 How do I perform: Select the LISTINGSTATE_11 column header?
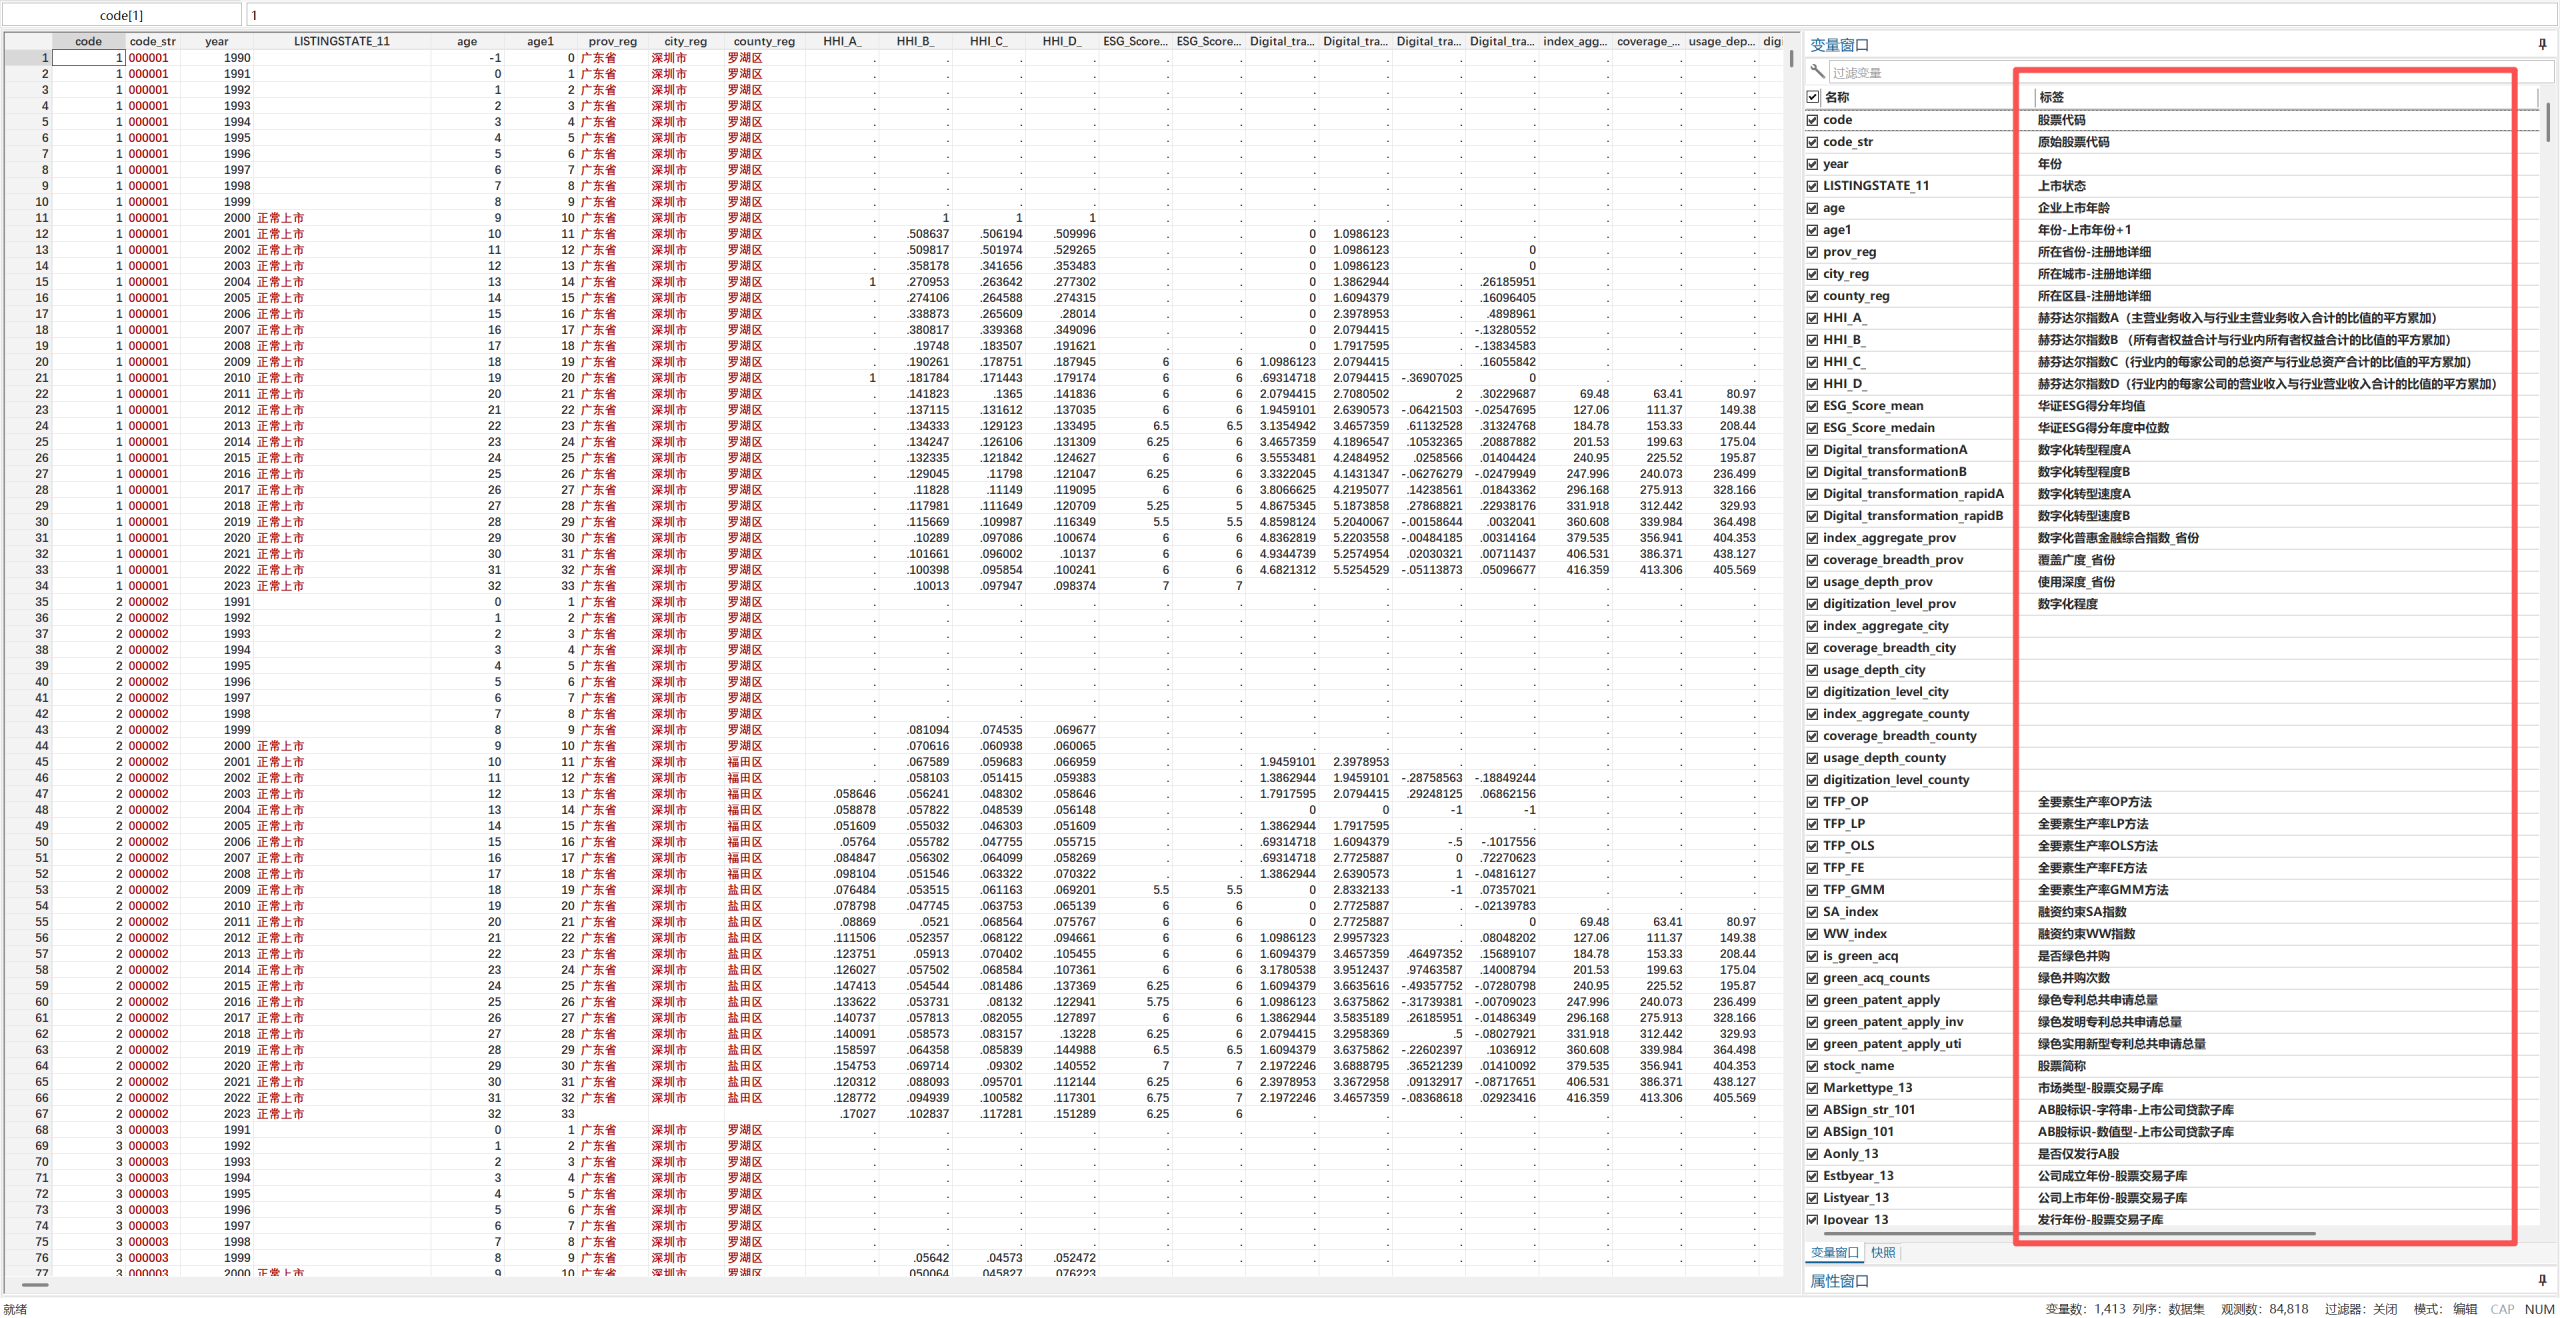[341, 41]
